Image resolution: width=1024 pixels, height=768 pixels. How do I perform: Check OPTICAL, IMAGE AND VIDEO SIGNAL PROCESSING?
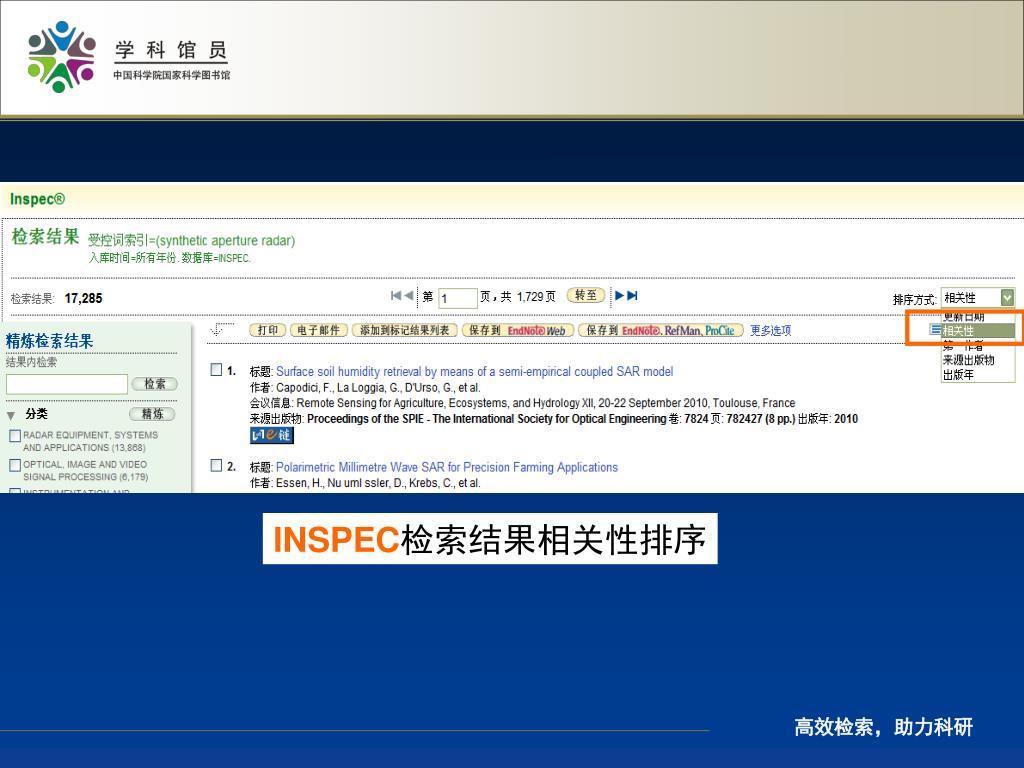[15, 465]
